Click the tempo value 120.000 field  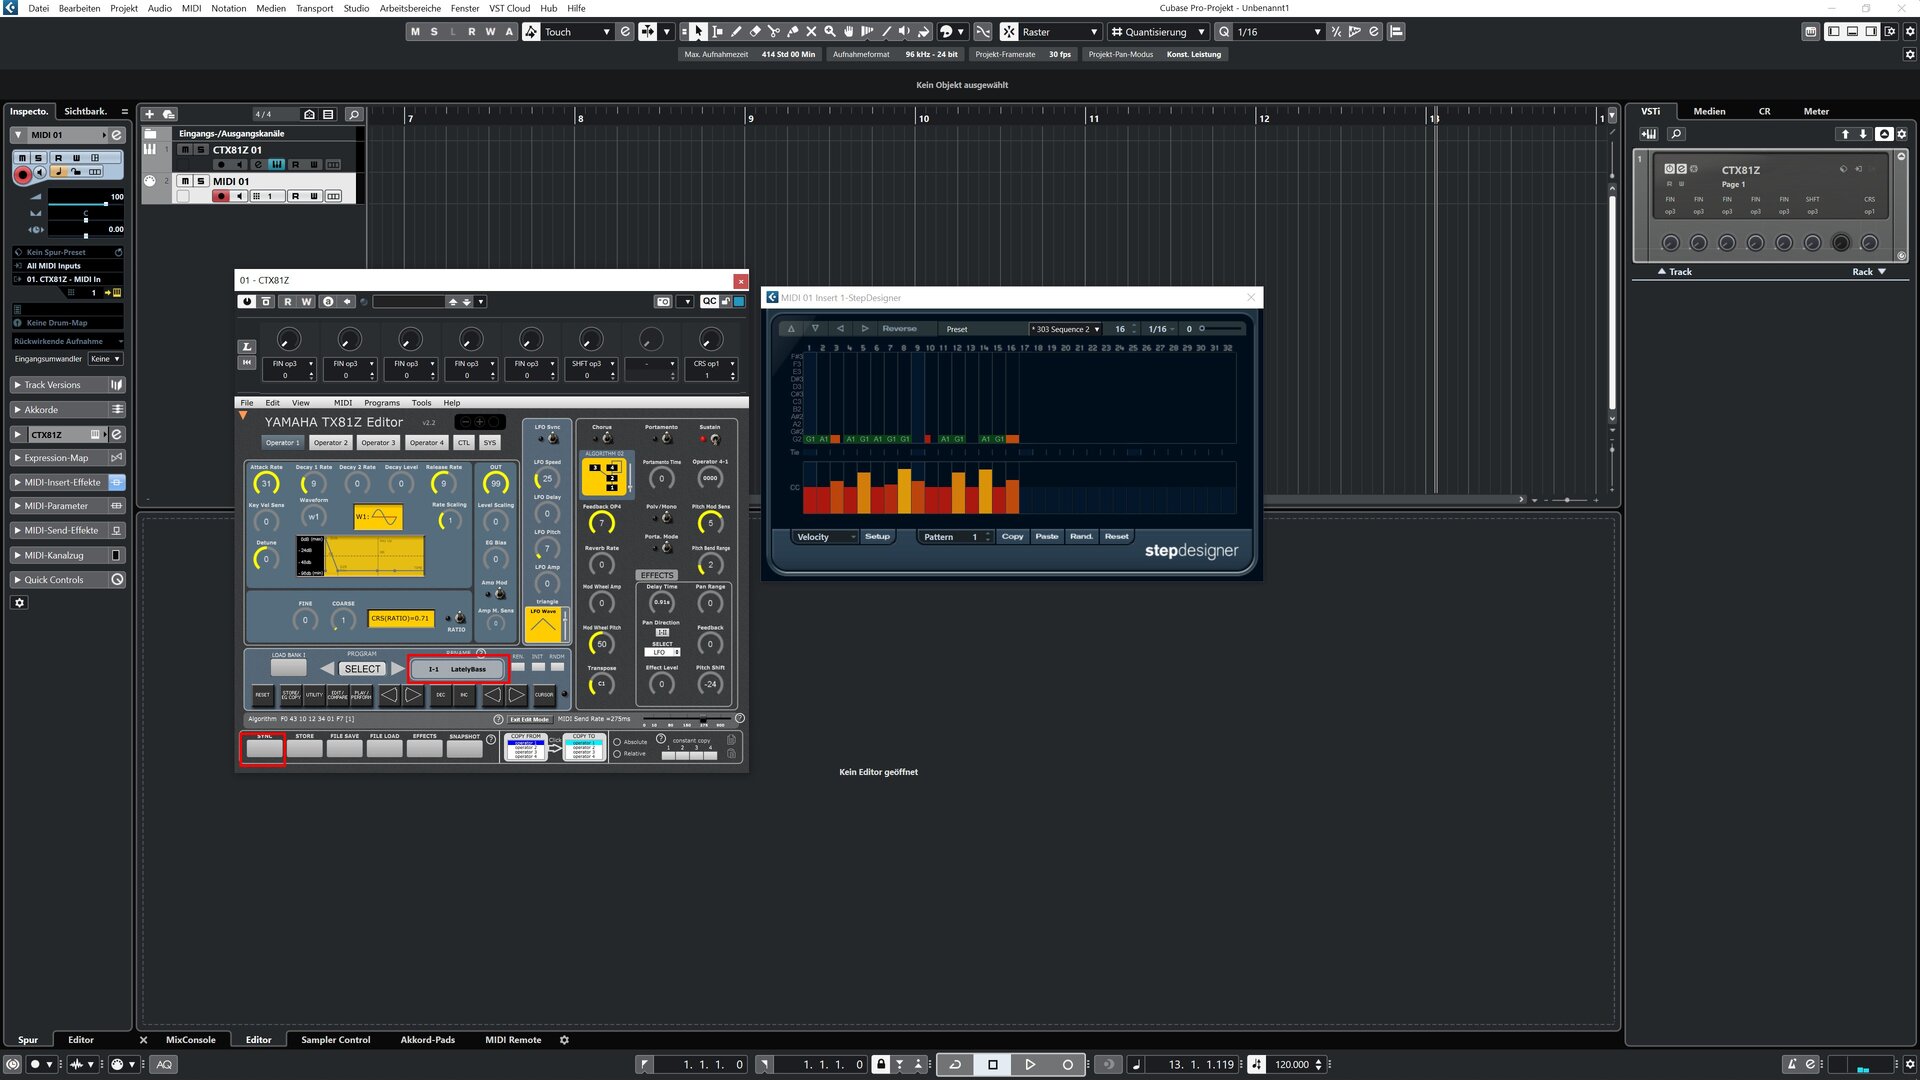tap(1291, 1065)
